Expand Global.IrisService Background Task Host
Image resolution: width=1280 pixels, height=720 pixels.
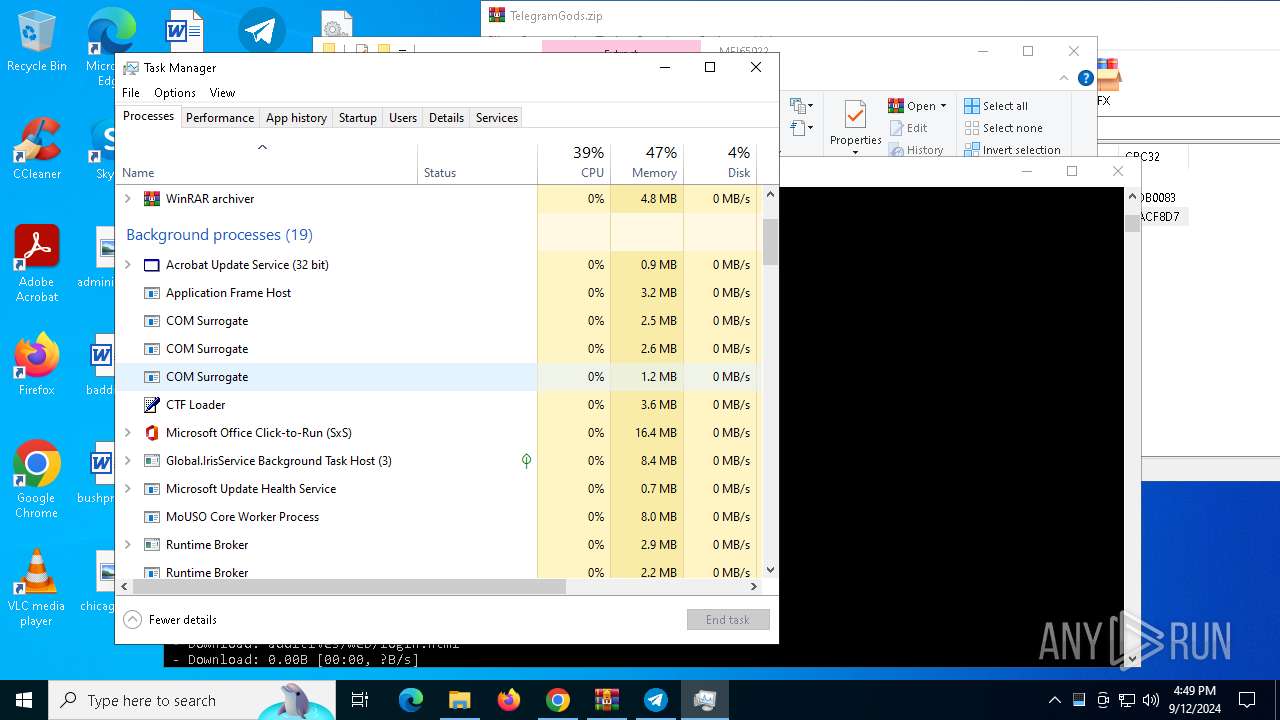(127, 461)
